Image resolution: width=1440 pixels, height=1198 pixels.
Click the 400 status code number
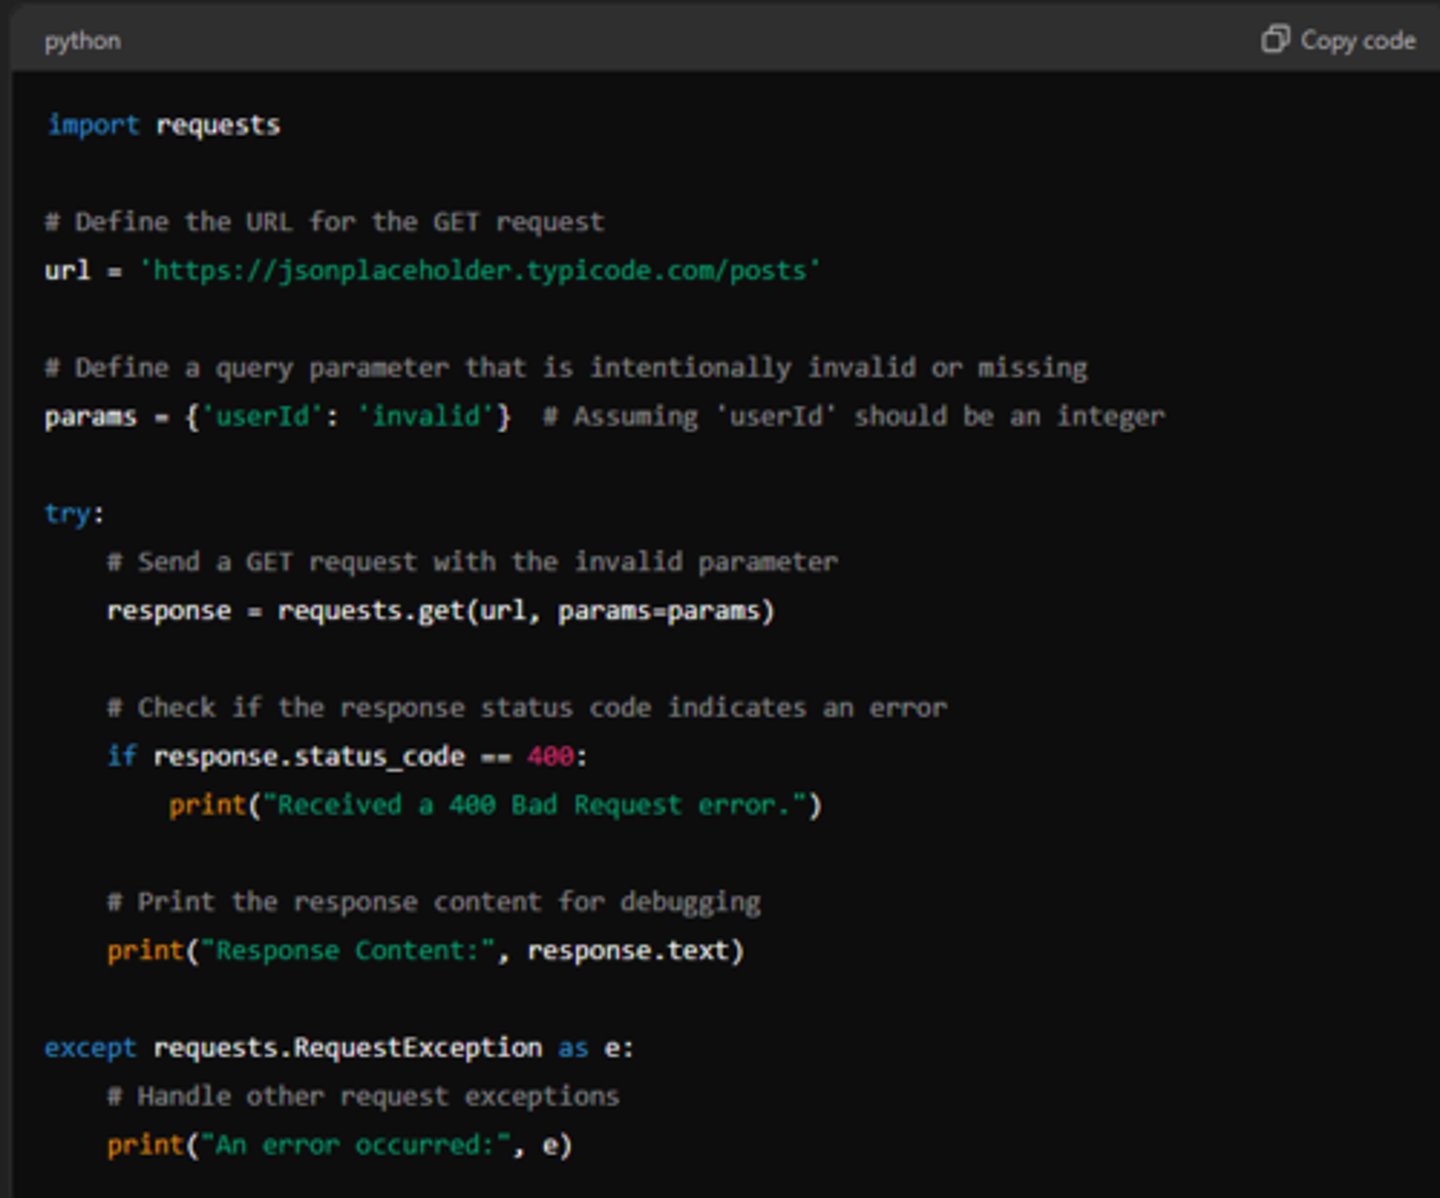(x=550, y=757)
